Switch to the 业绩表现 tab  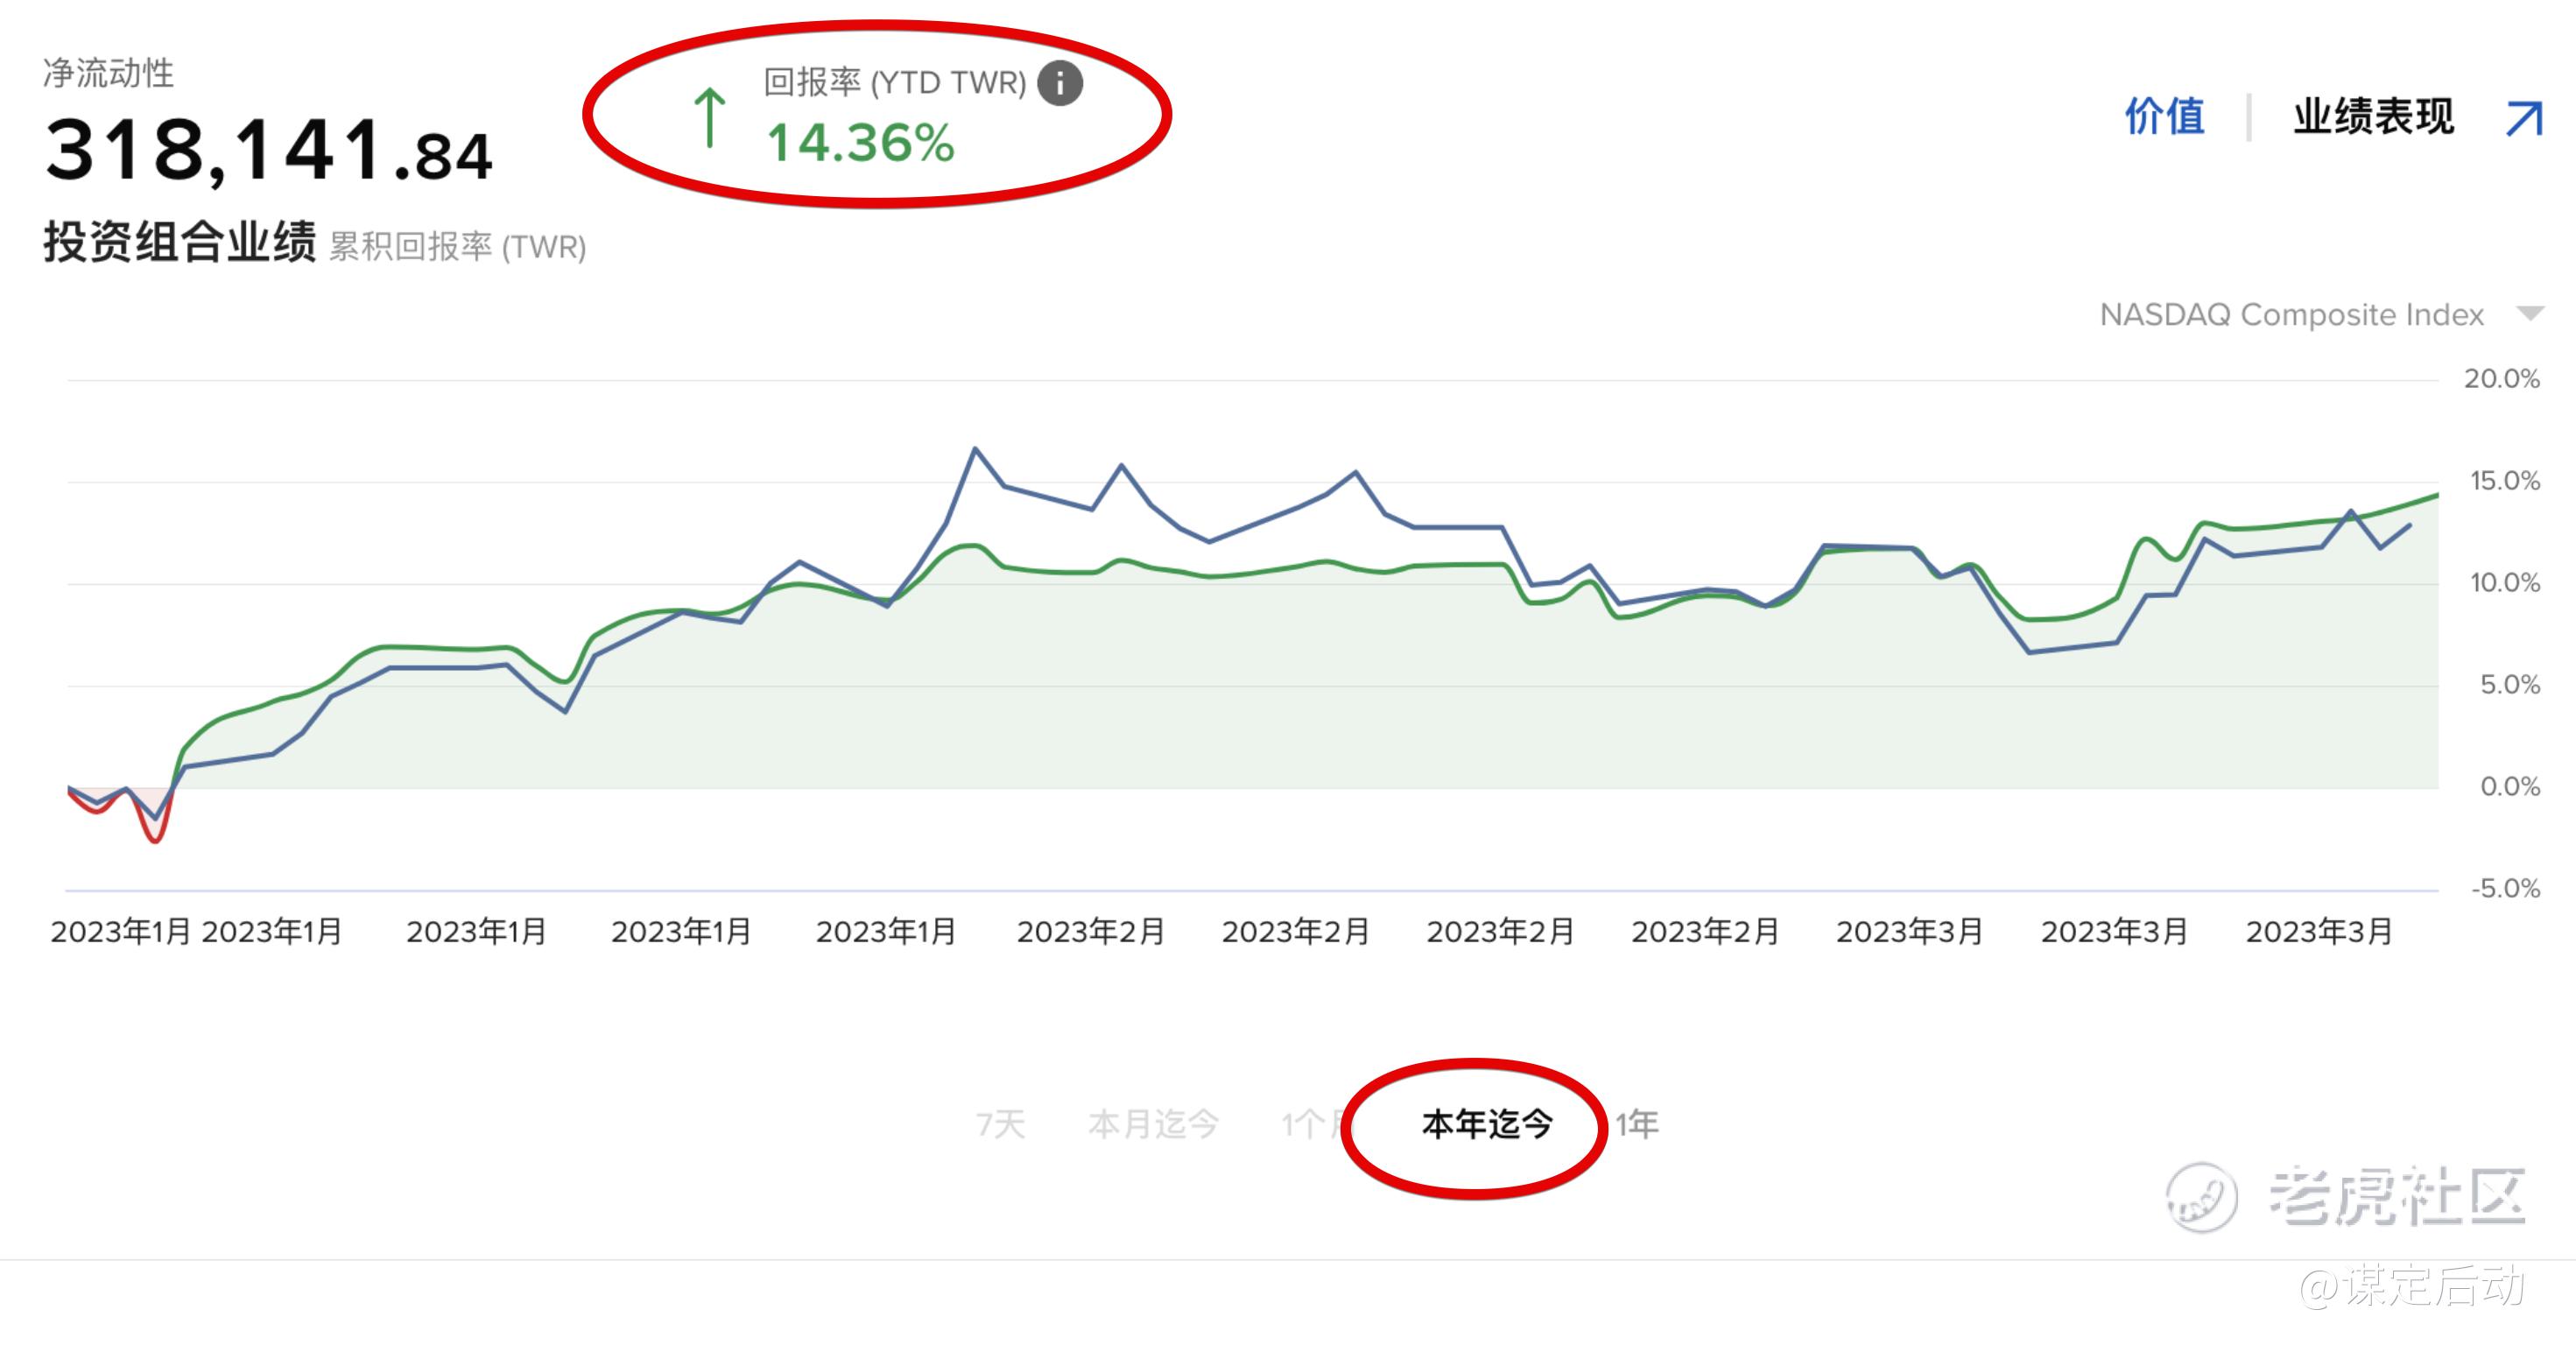(2373, 117)
